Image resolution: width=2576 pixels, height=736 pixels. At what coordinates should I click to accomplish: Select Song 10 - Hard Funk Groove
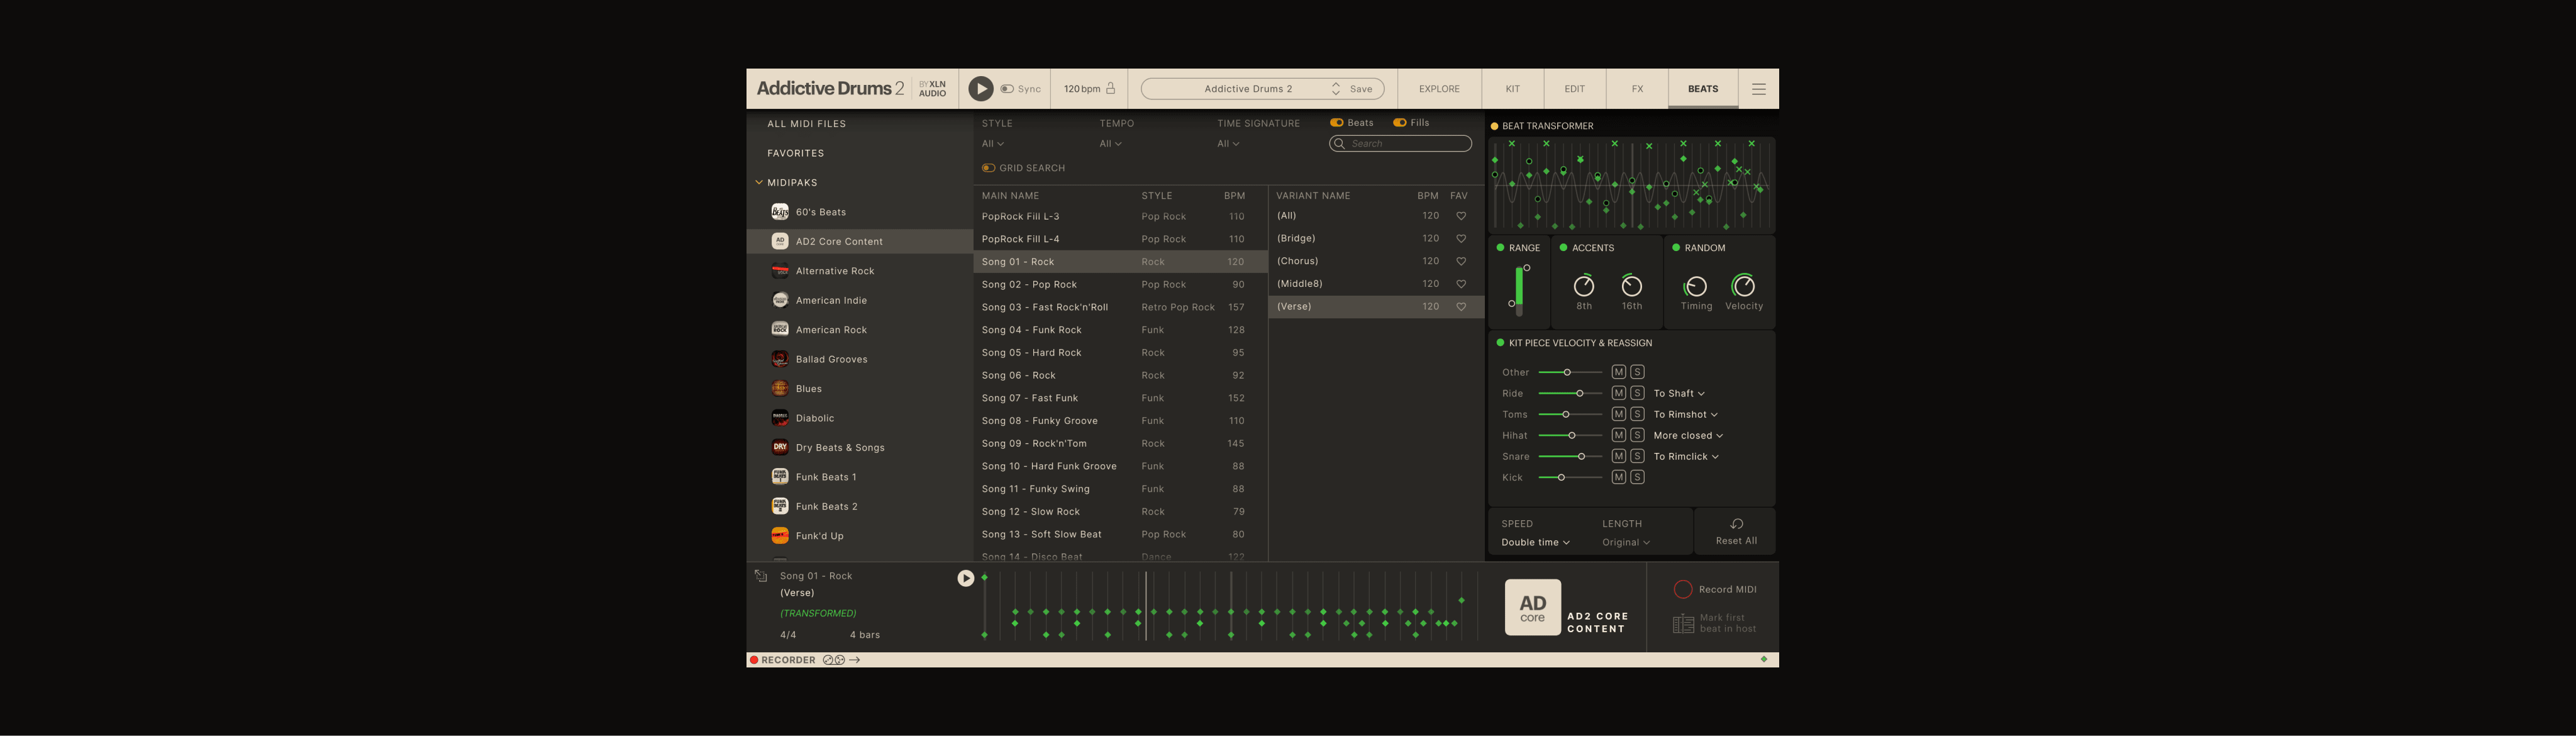tap(1120, 466)
